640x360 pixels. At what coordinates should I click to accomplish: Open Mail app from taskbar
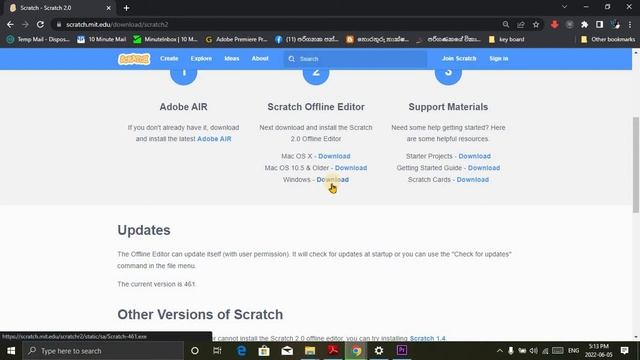(x=287, y=351)
